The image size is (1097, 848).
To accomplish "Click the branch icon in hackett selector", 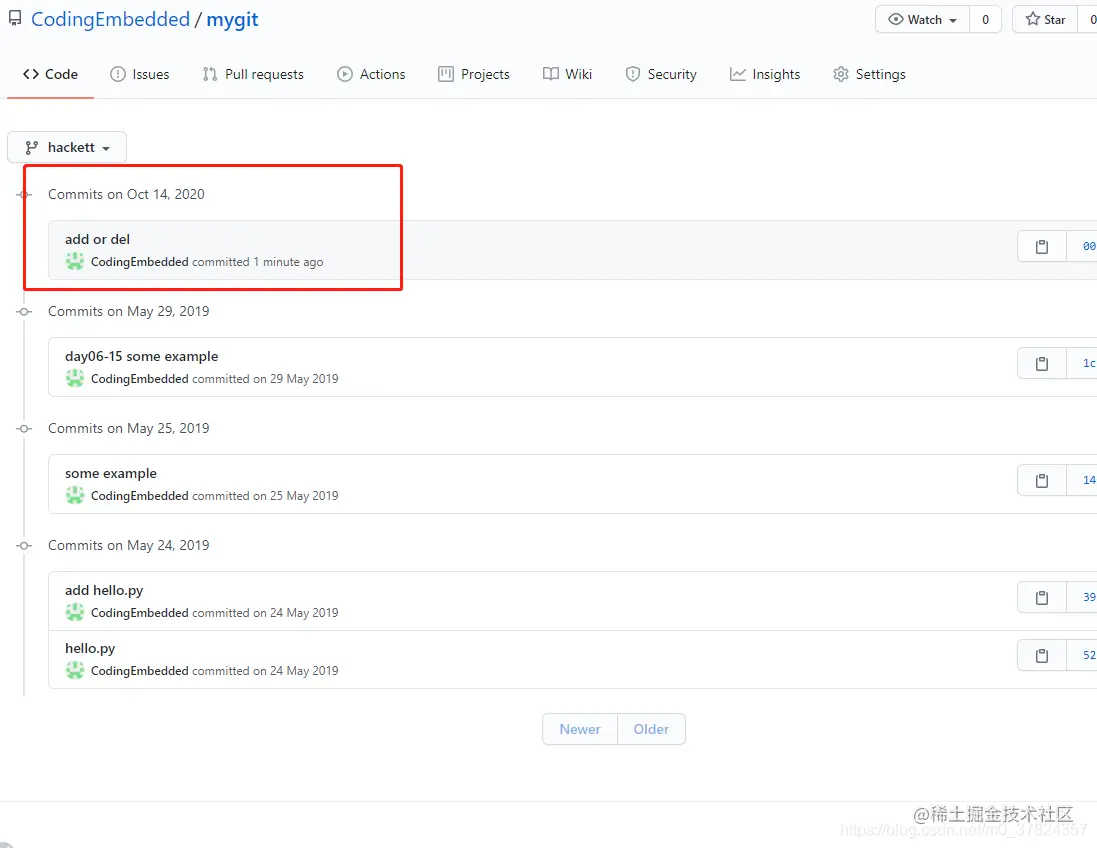I will point(31,148).
